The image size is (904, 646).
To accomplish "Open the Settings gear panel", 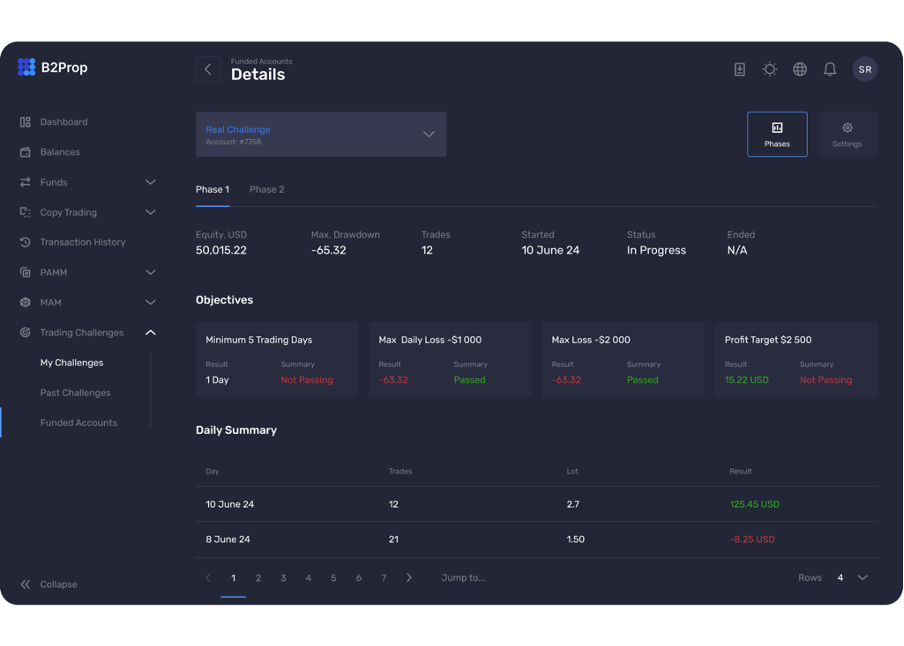I will (847, 134).
